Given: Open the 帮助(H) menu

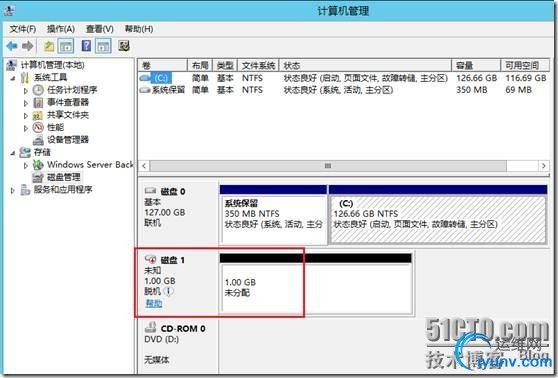Looking at the screenshot, I should (x=139, y=29).
